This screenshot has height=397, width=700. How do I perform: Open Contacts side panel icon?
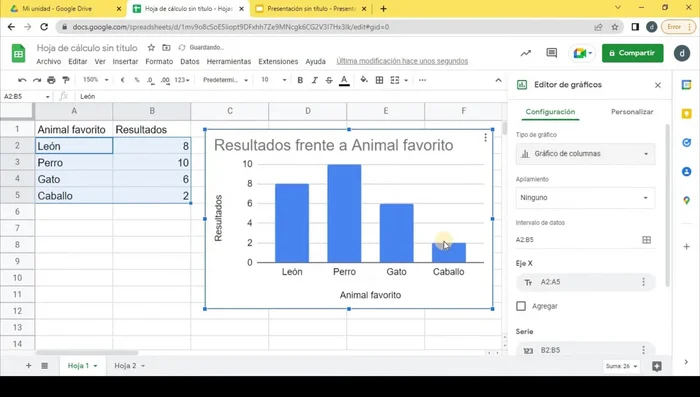click(x=687, y=171)
